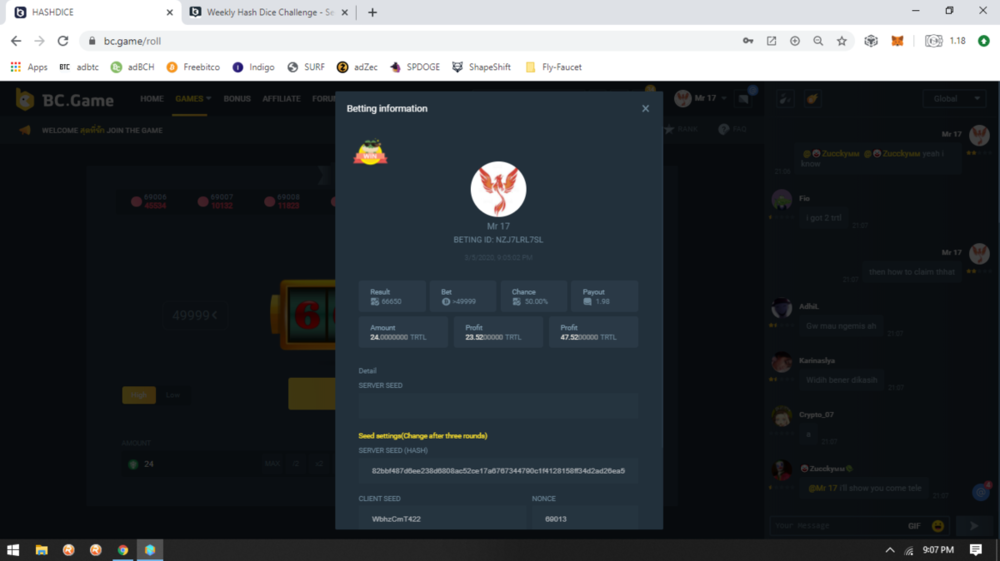This screenshot has width=1000, height=561.
Task: Open the AFFILIATE menu item
Action: tap(281, 99)
